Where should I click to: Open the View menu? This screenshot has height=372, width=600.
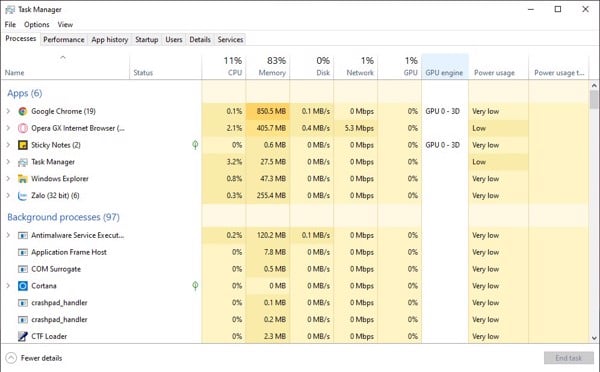pyautogui.click(x=65, y=24)
